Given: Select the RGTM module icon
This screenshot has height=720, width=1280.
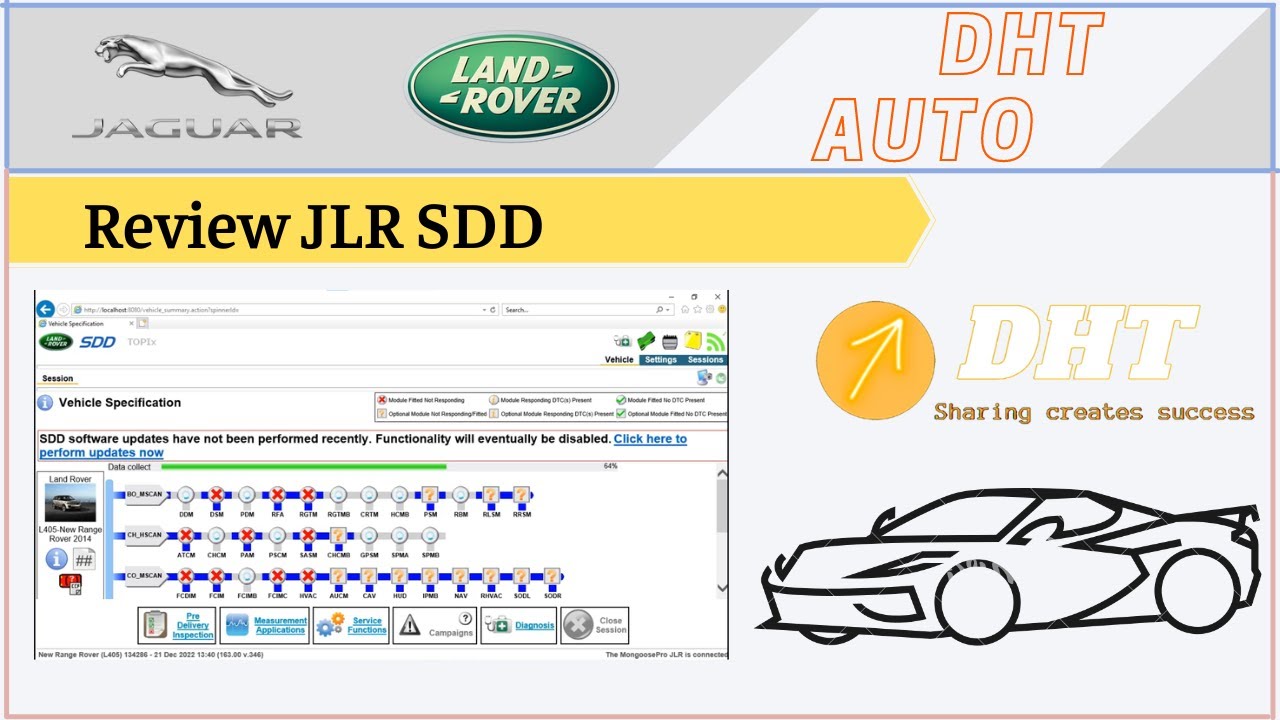Looking at the screenshot, I should (308, 494).
